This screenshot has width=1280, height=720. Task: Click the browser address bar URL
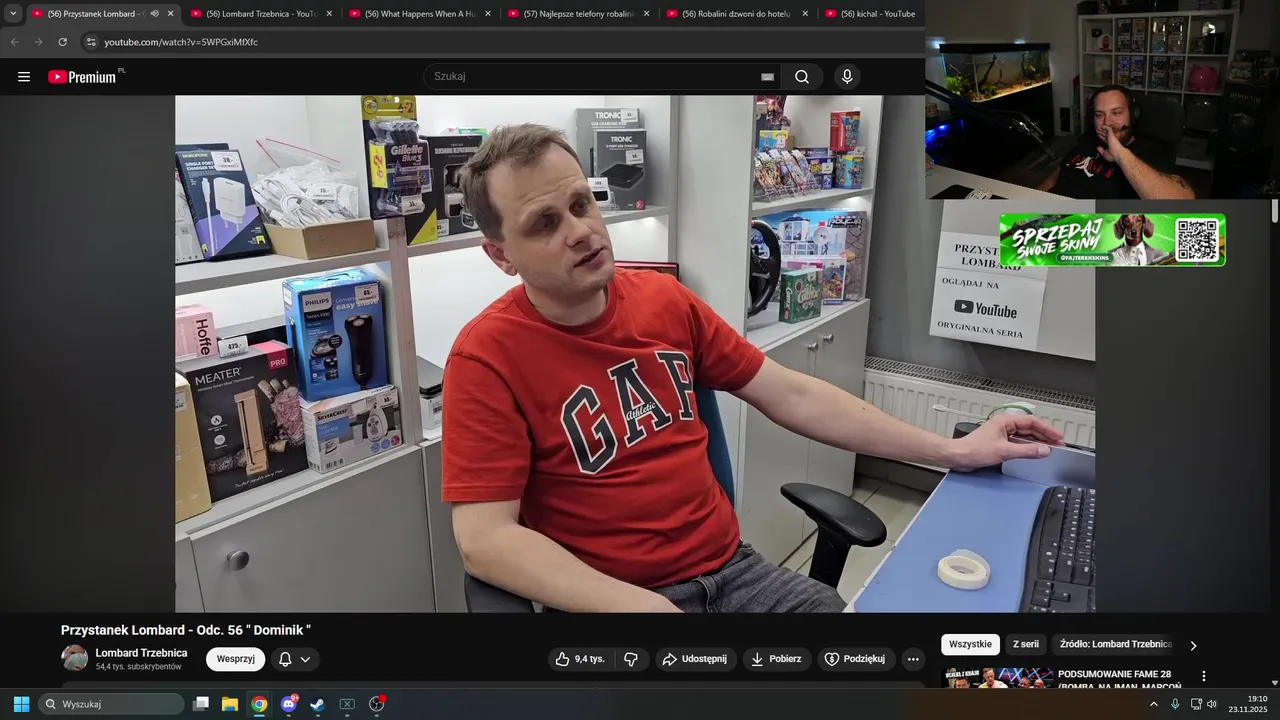(x=181, y=42)
